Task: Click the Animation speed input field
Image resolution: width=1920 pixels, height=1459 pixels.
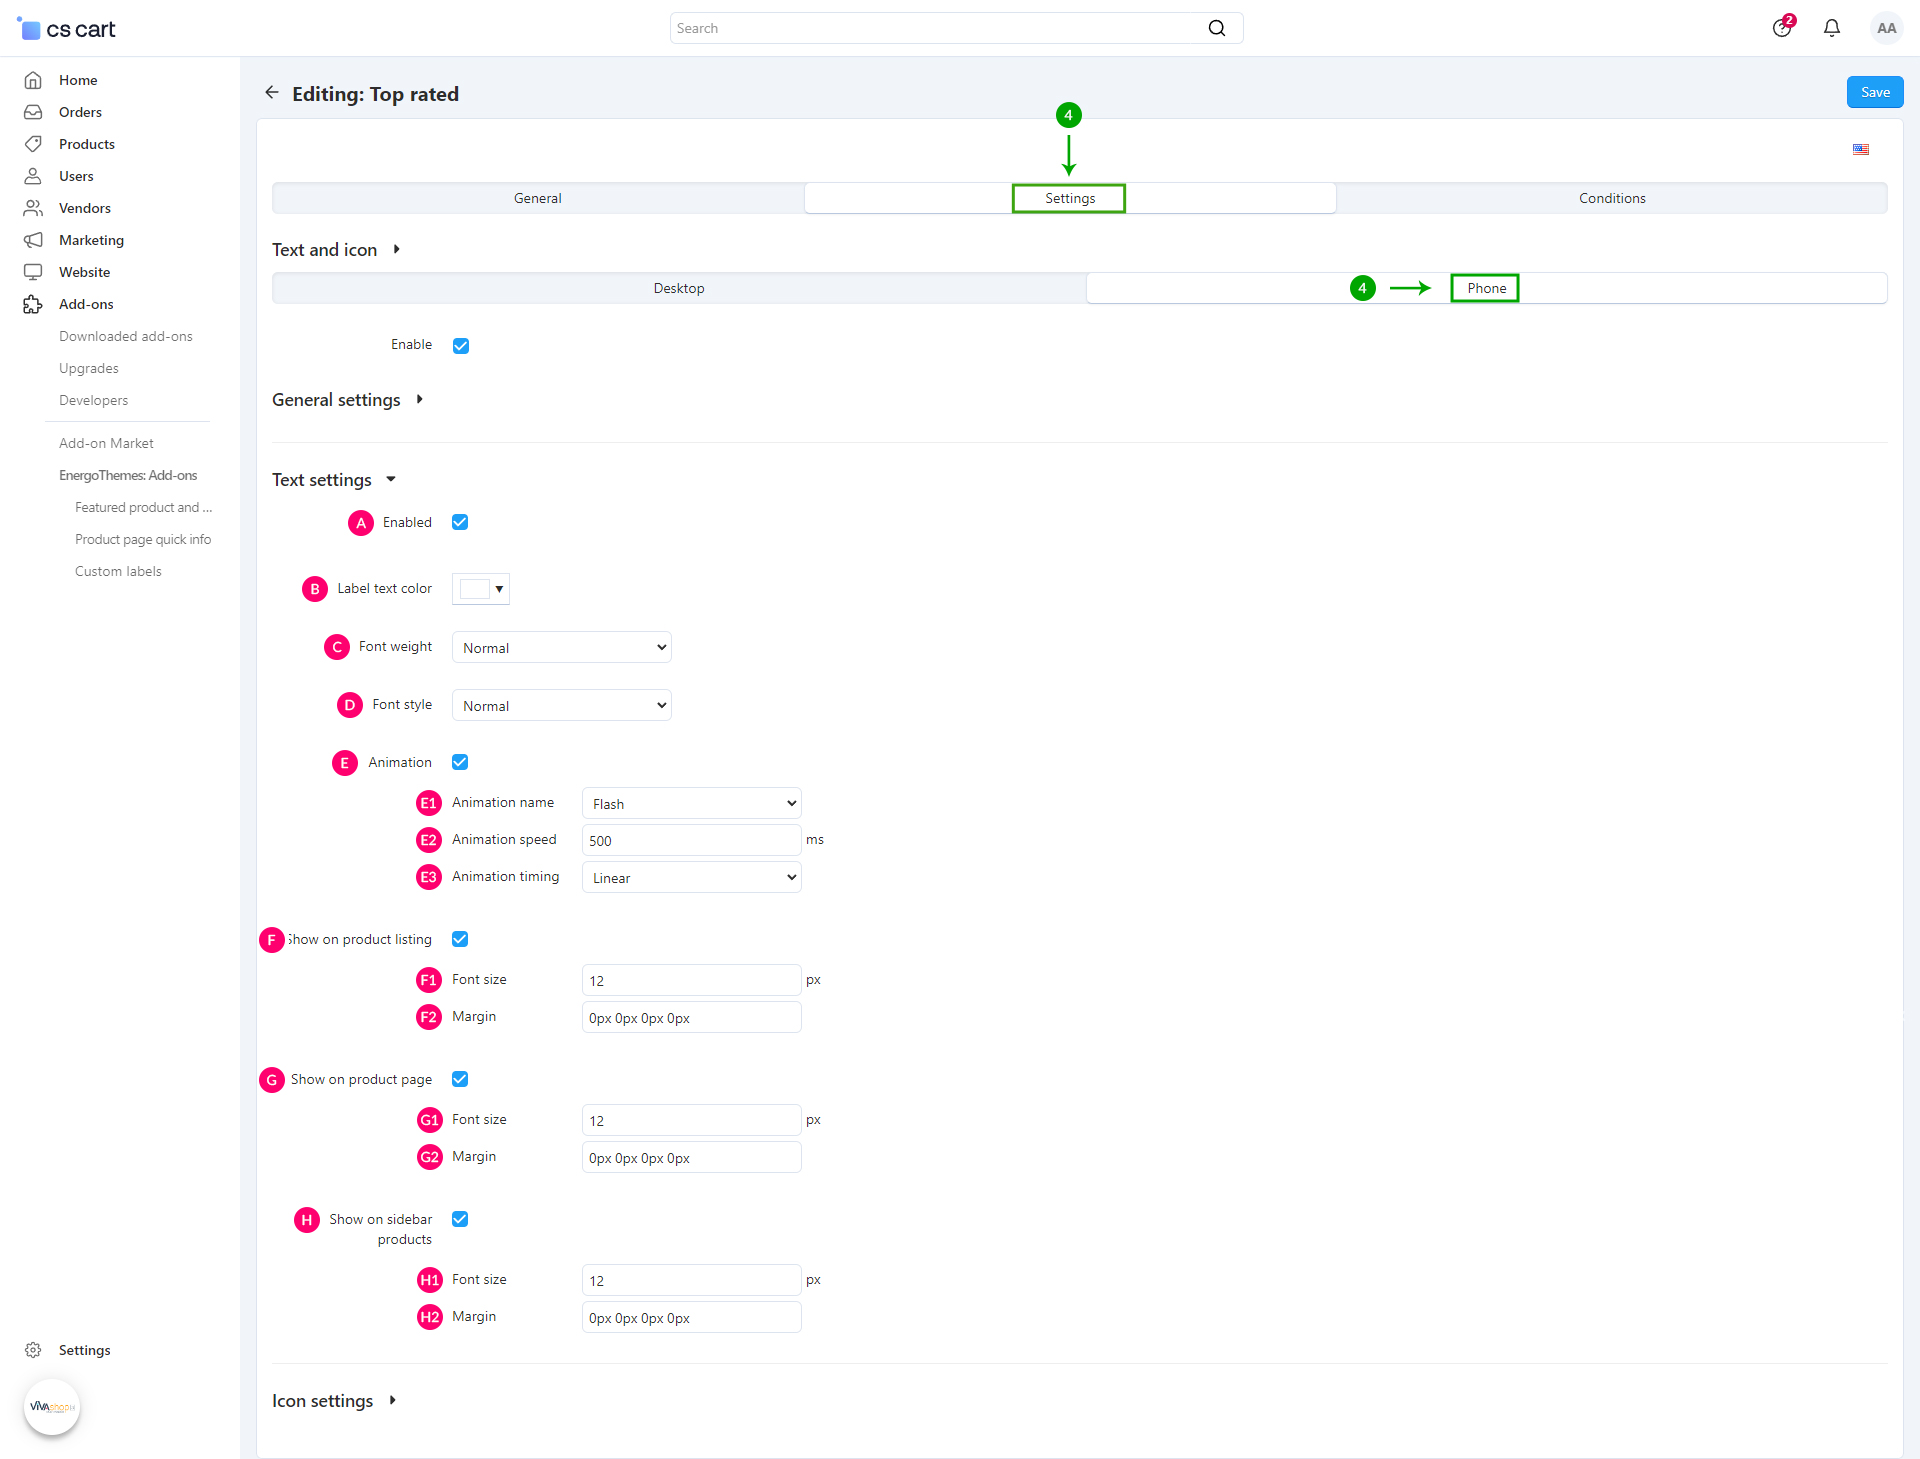Action: pos(691,841)
